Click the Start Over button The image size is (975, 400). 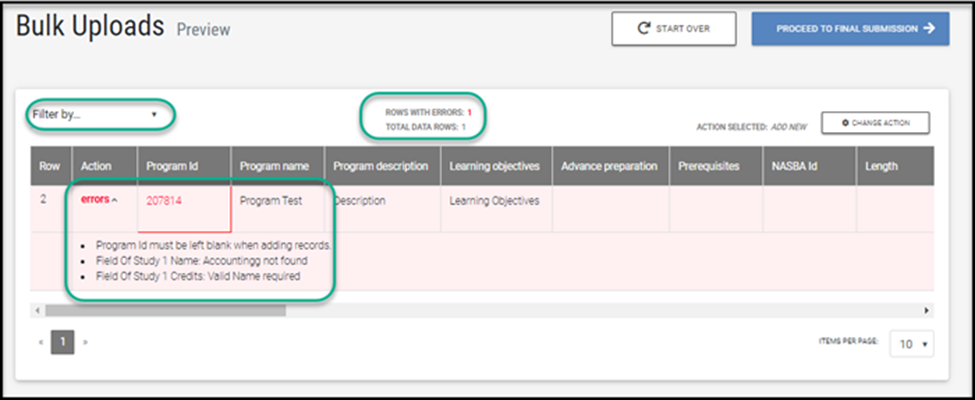tap(674, 29)
